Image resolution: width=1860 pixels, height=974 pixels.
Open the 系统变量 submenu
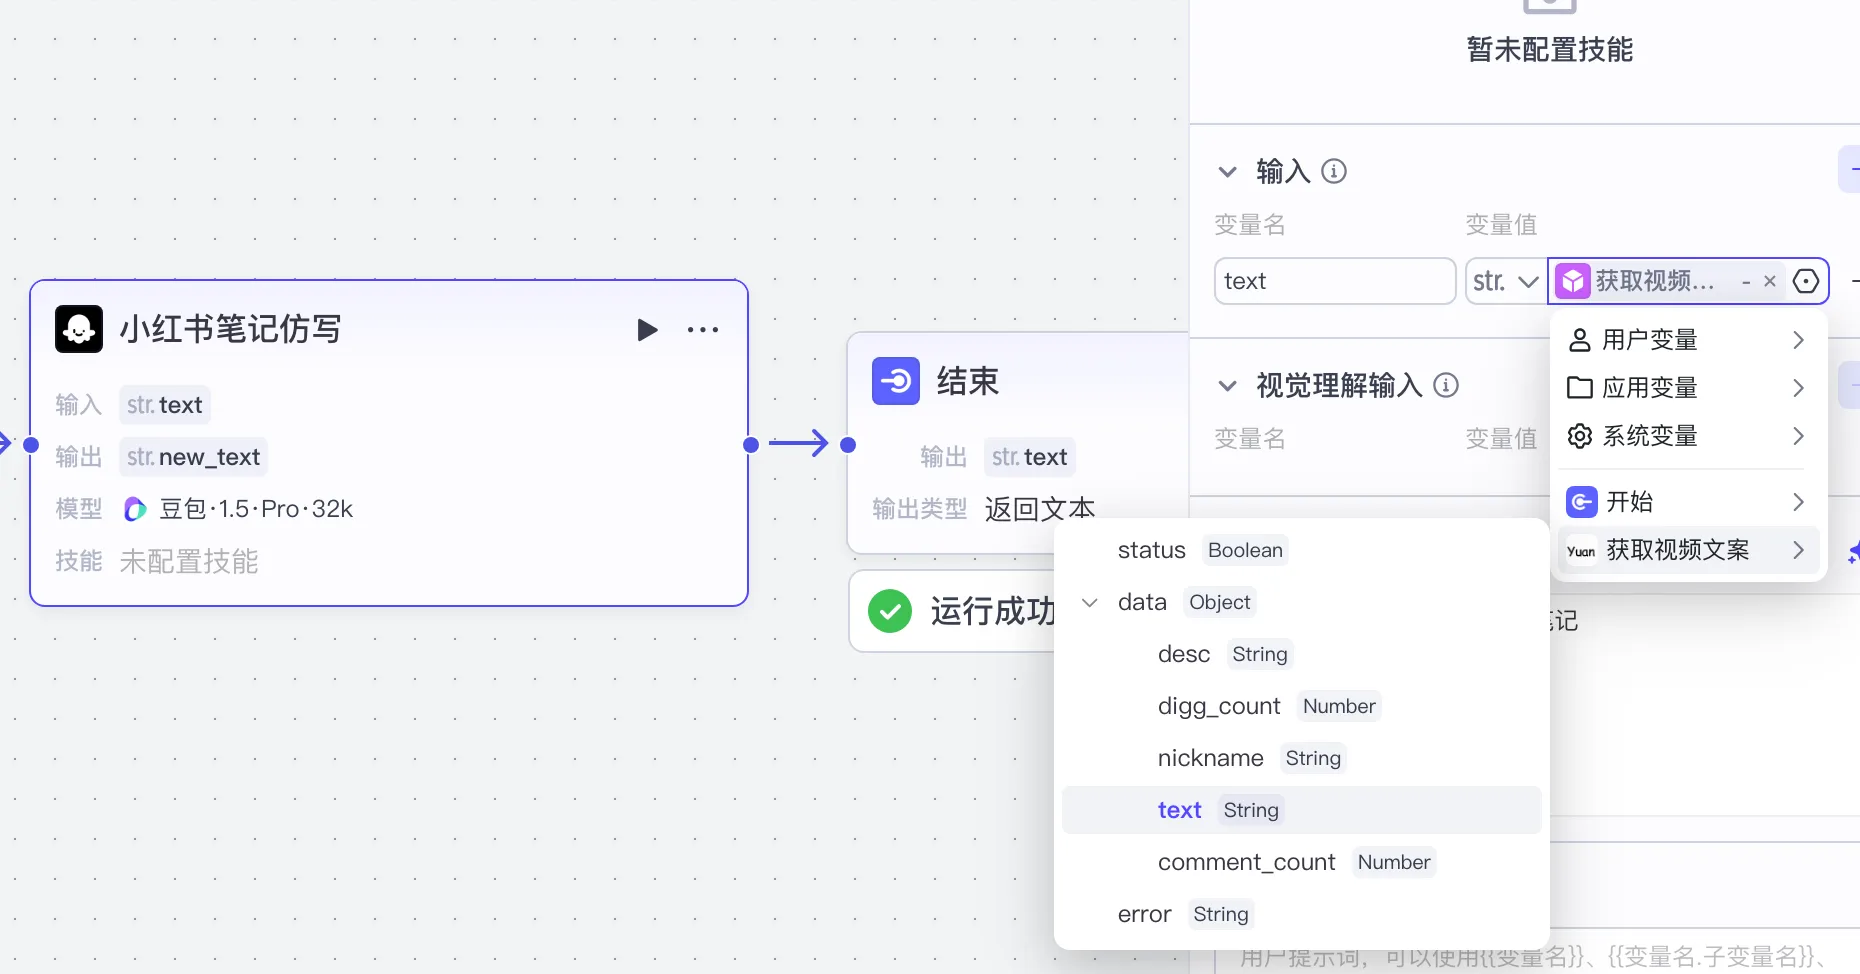tap(1687, 436)
